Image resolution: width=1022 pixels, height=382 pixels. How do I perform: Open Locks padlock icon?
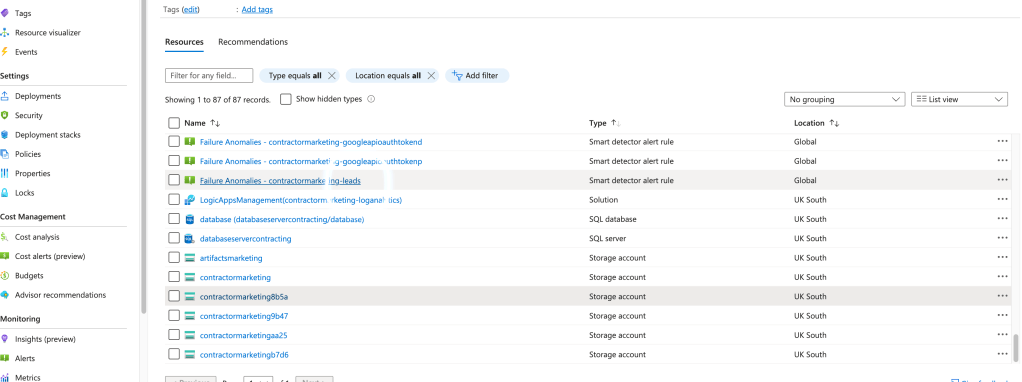click(x=5, y=193)
